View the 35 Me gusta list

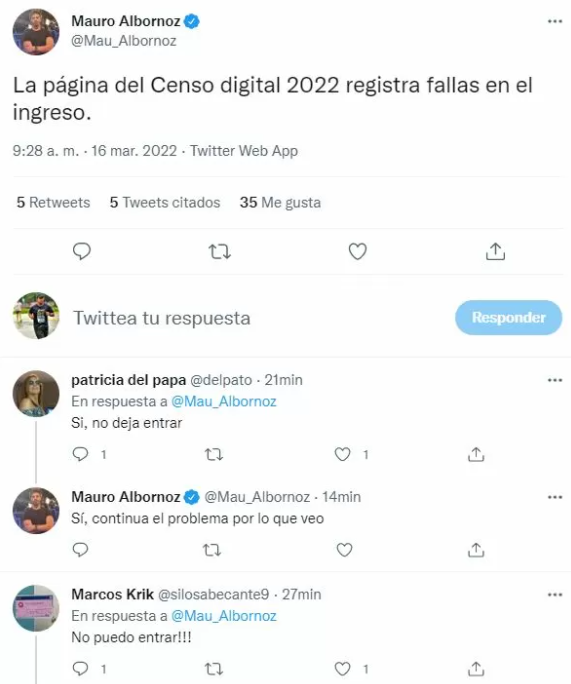[280, 202]
